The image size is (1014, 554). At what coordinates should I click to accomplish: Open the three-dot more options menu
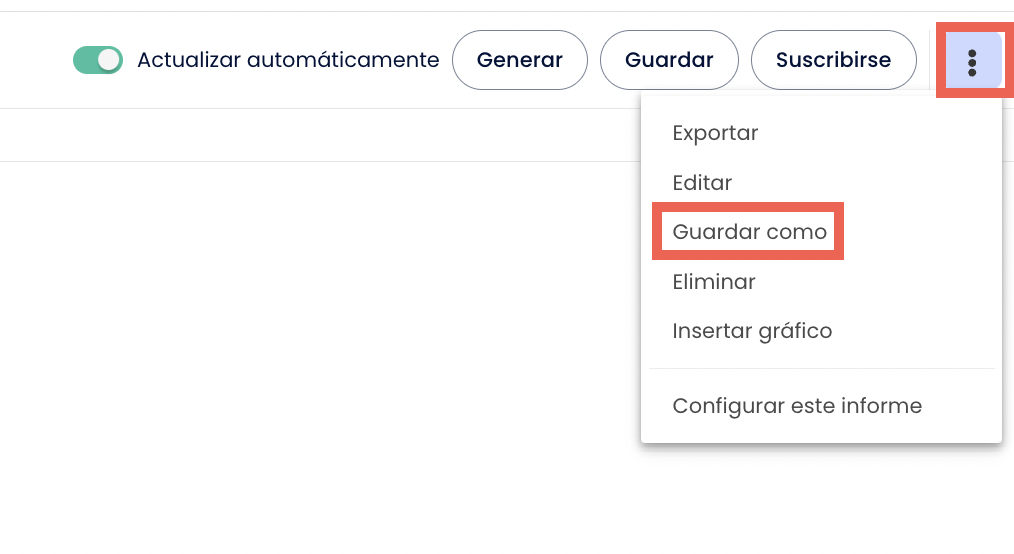click(x=972, y=61)
